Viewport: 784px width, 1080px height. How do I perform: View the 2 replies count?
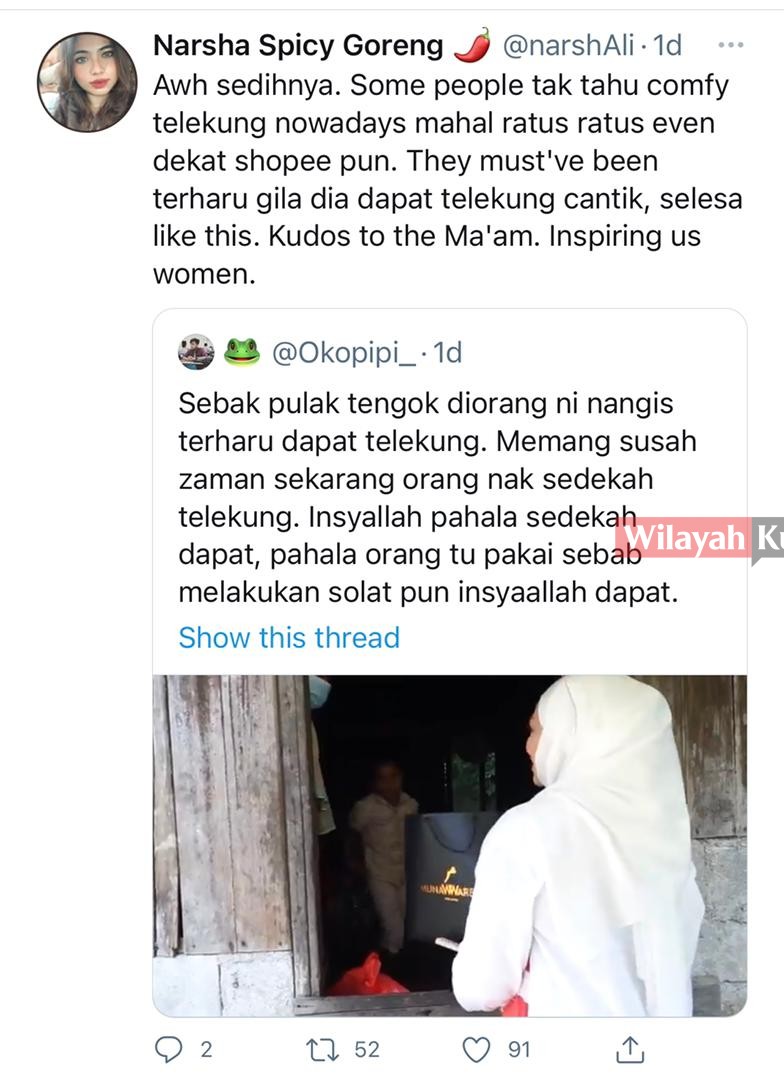206,1050
